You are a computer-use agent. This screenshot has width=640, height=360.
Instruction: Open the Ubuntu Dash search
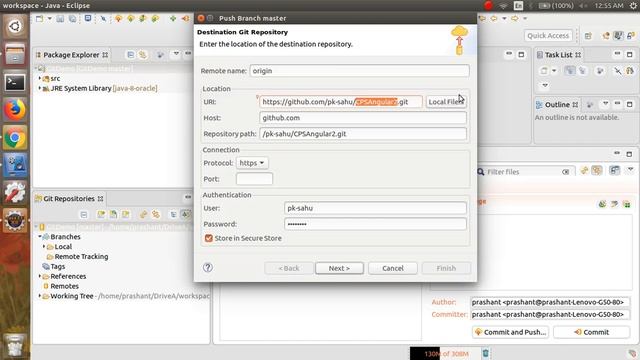click(x=15, y=27)
